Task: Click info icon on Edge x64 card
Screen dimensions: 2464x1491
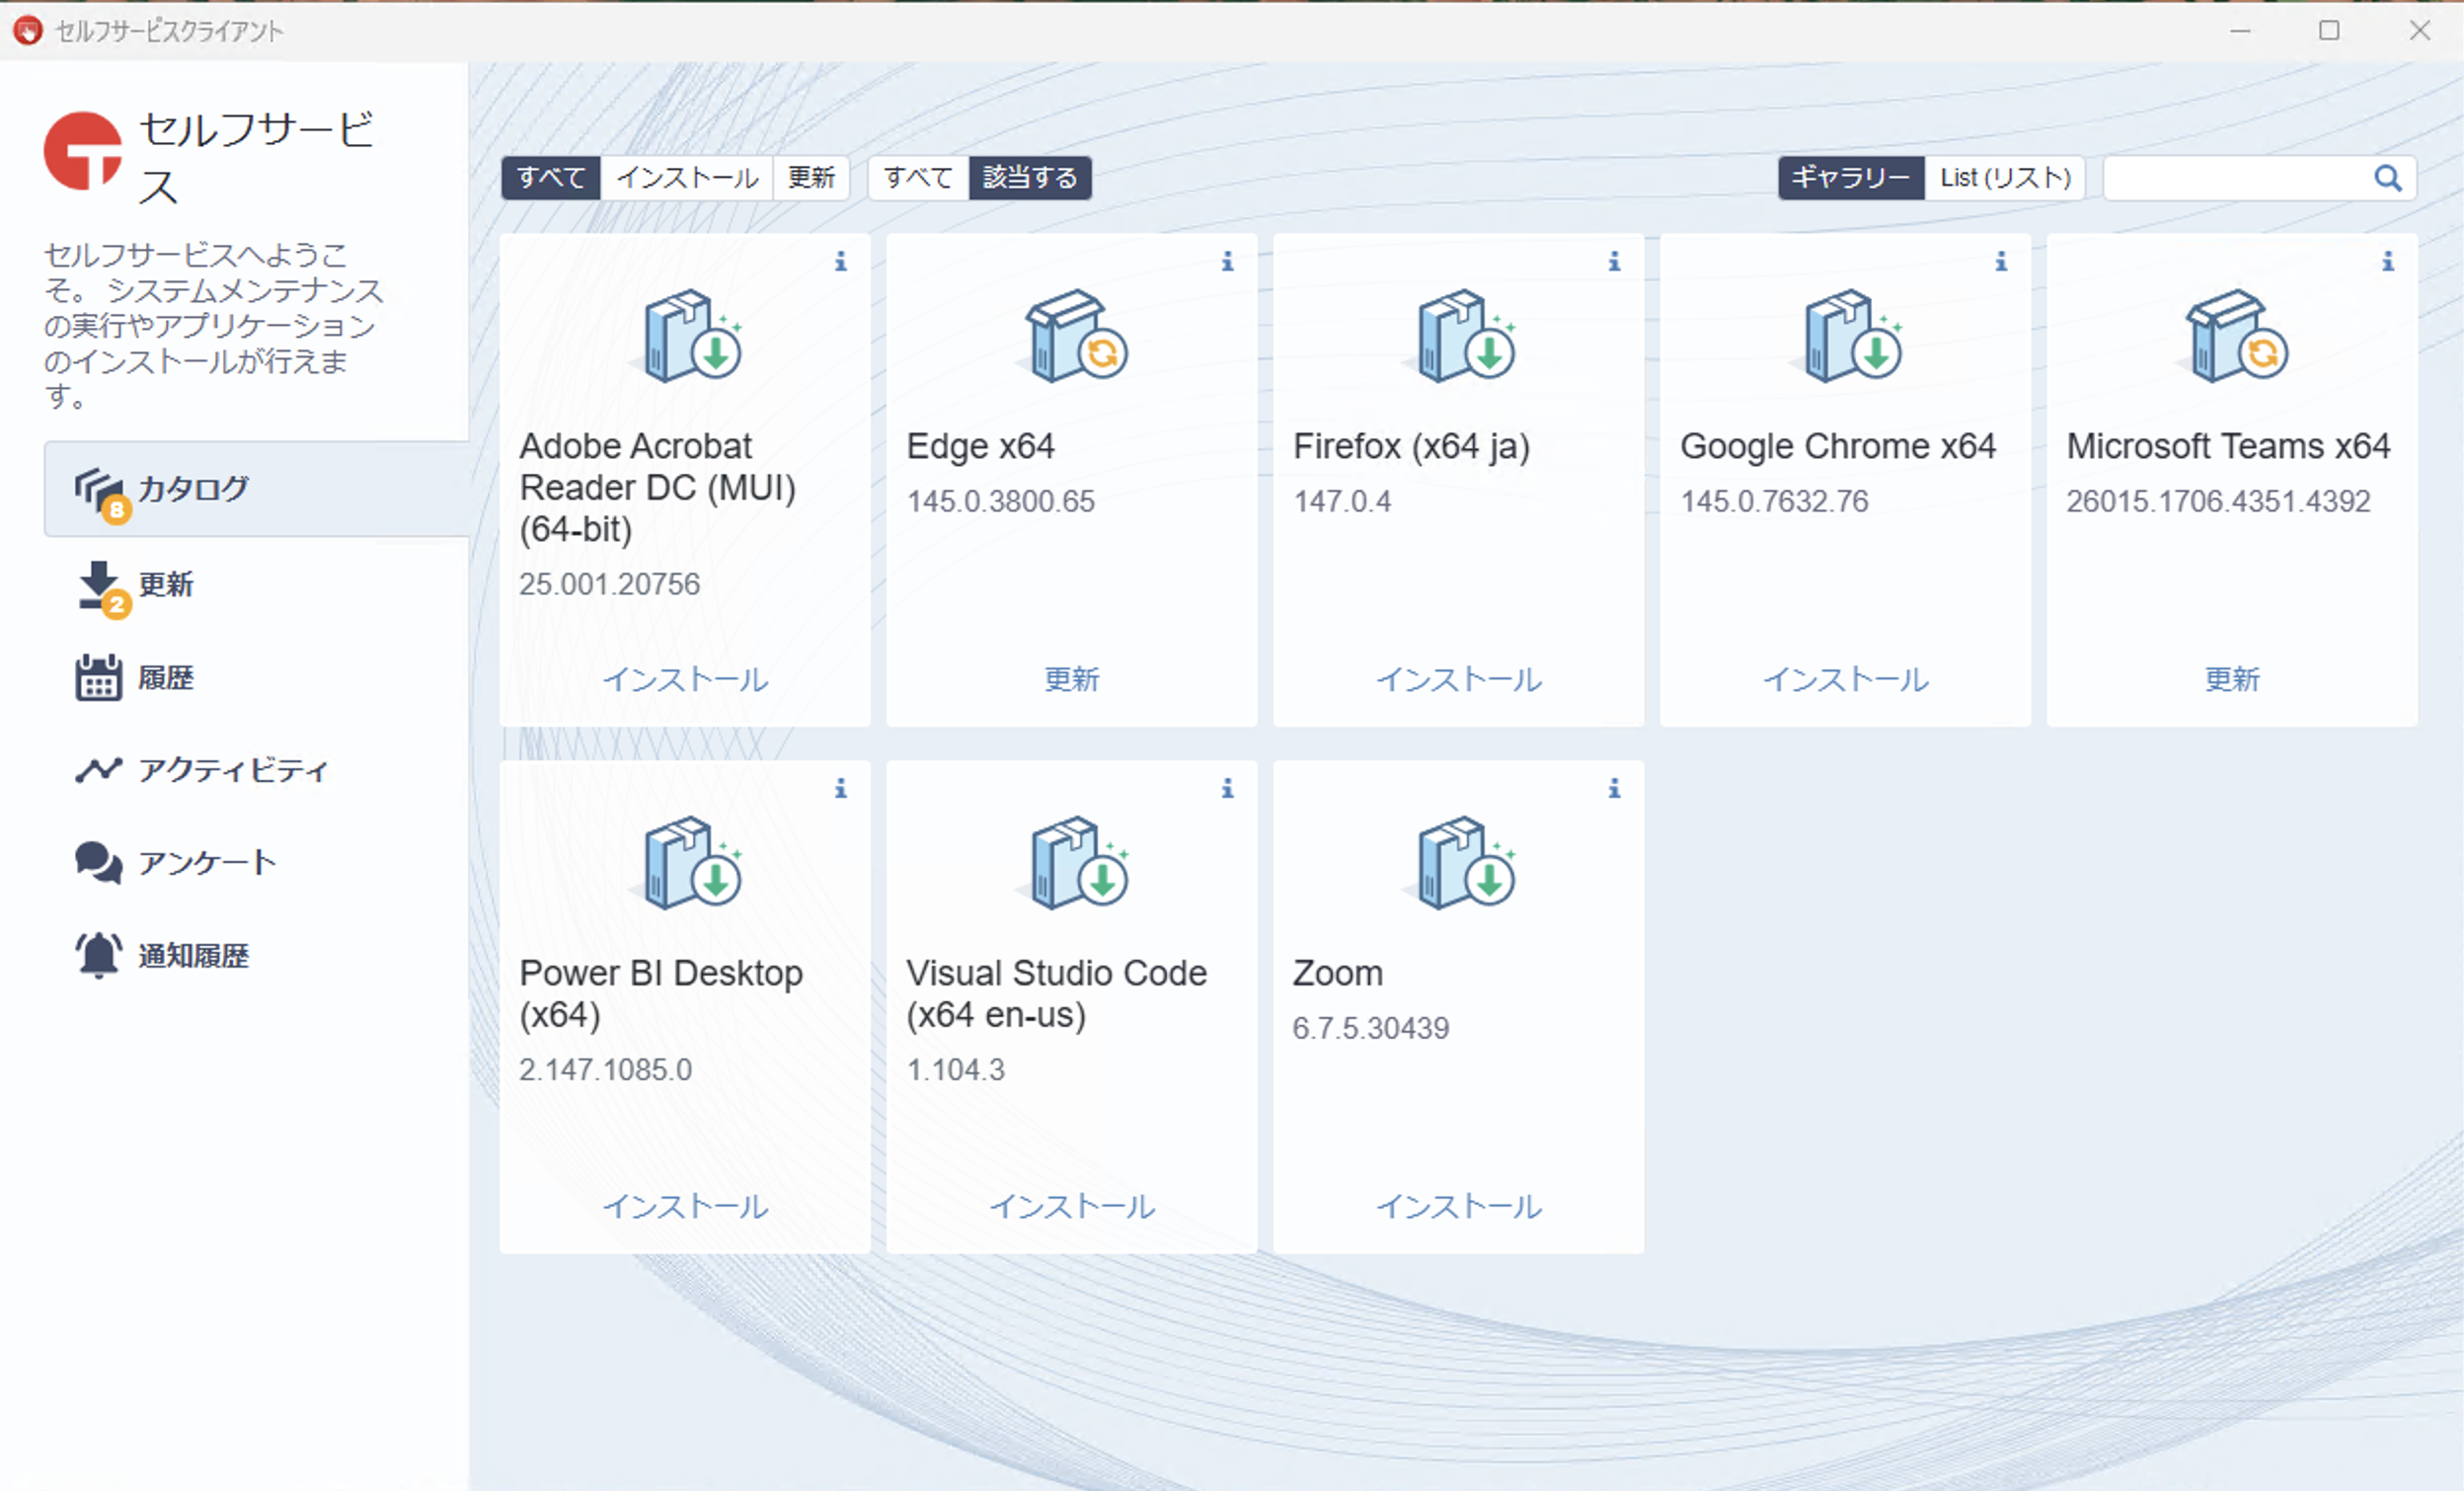Action: click(x=1227, y=261)
